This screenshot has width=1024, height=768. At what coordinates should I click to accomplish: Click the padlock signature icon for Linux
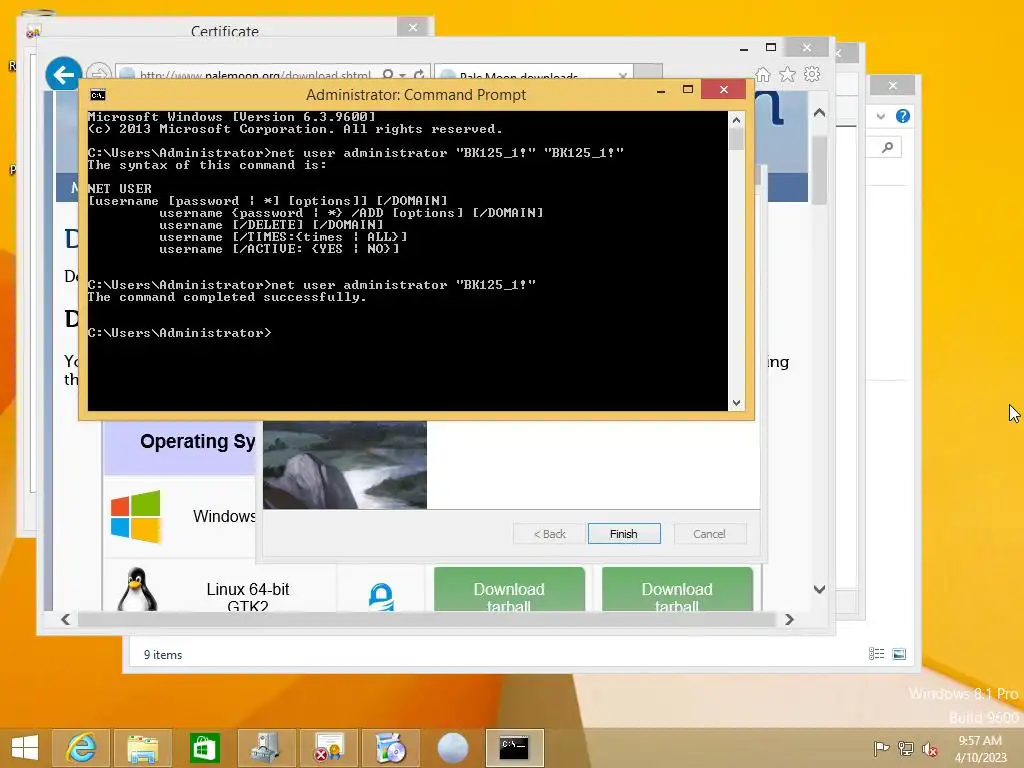coord(381,597)
